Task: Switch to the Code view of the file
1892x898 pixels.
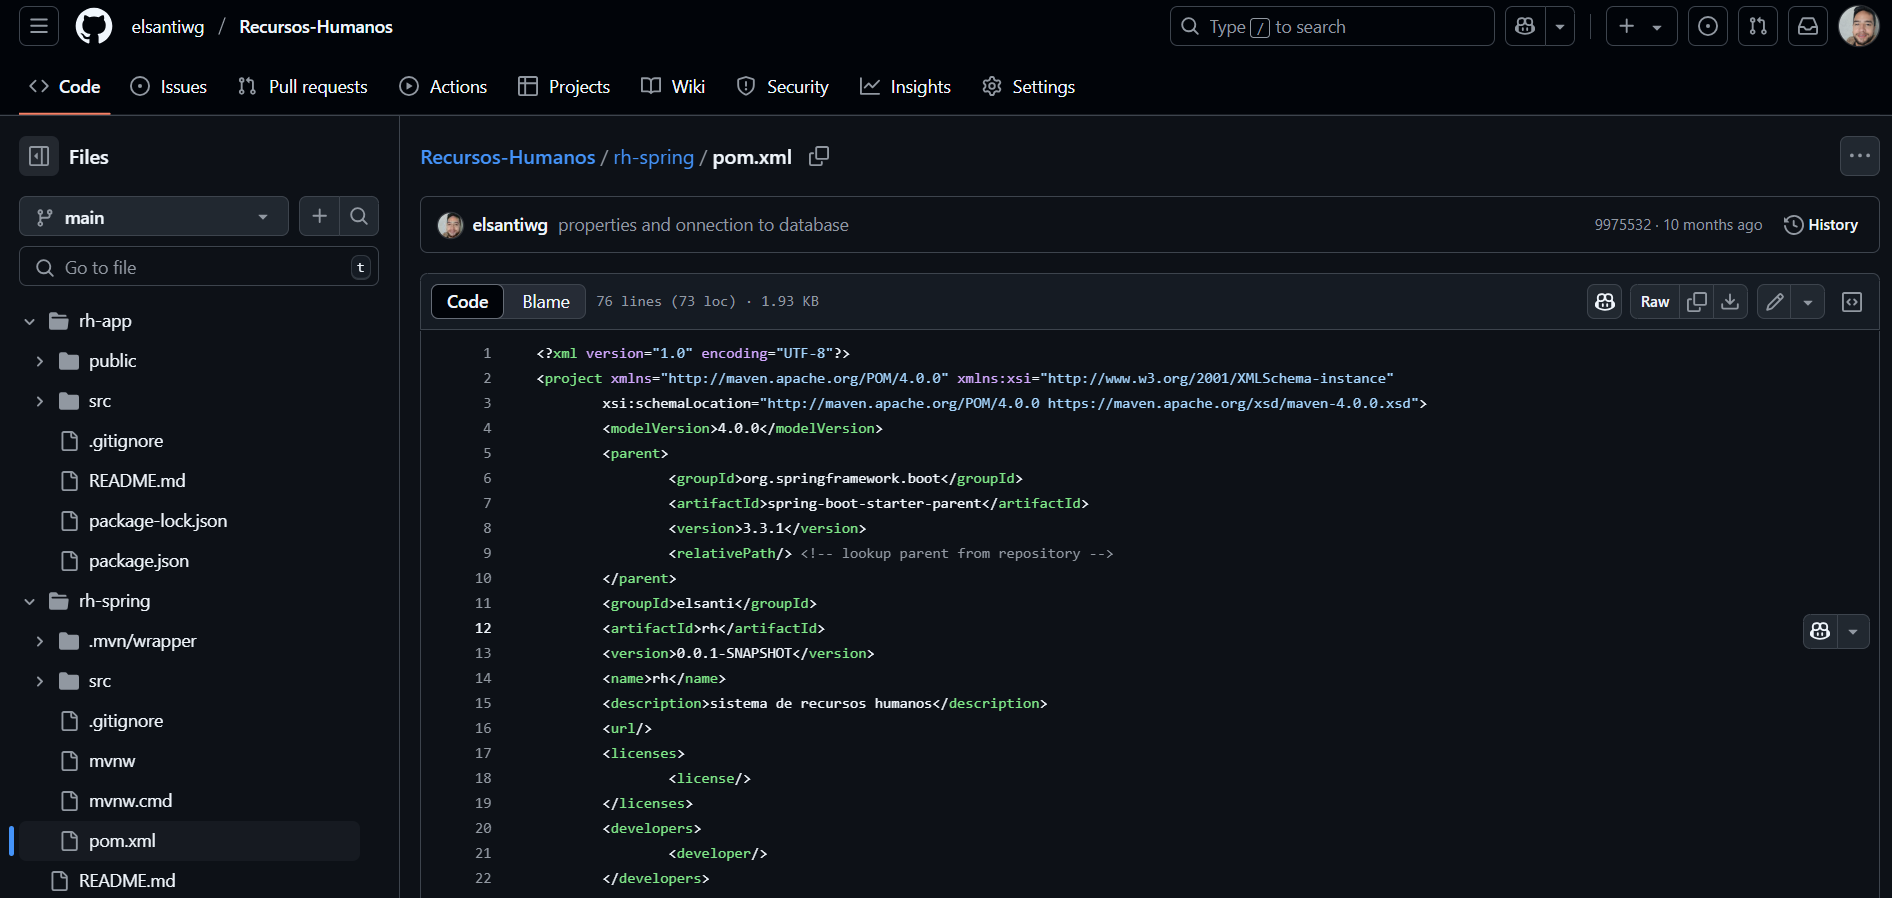Action: 468,302
